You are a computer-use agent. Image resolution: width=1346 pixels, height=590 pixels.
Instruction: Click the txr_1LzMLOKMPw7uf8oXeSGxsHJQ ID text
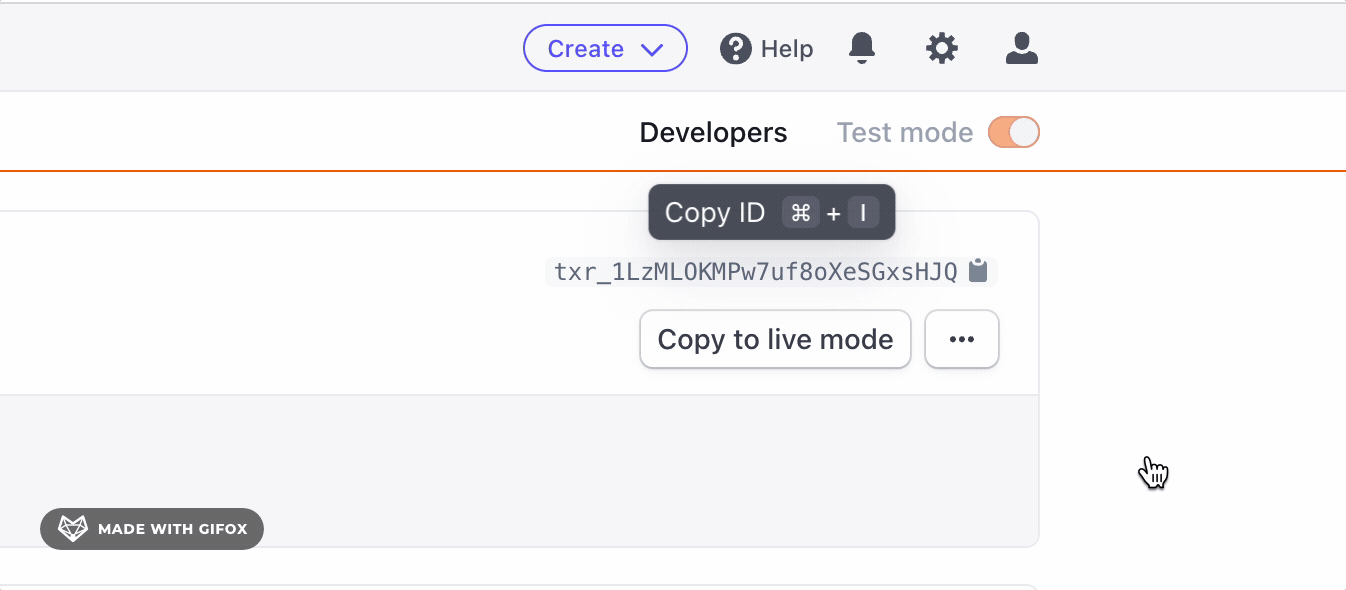[756, 271]
